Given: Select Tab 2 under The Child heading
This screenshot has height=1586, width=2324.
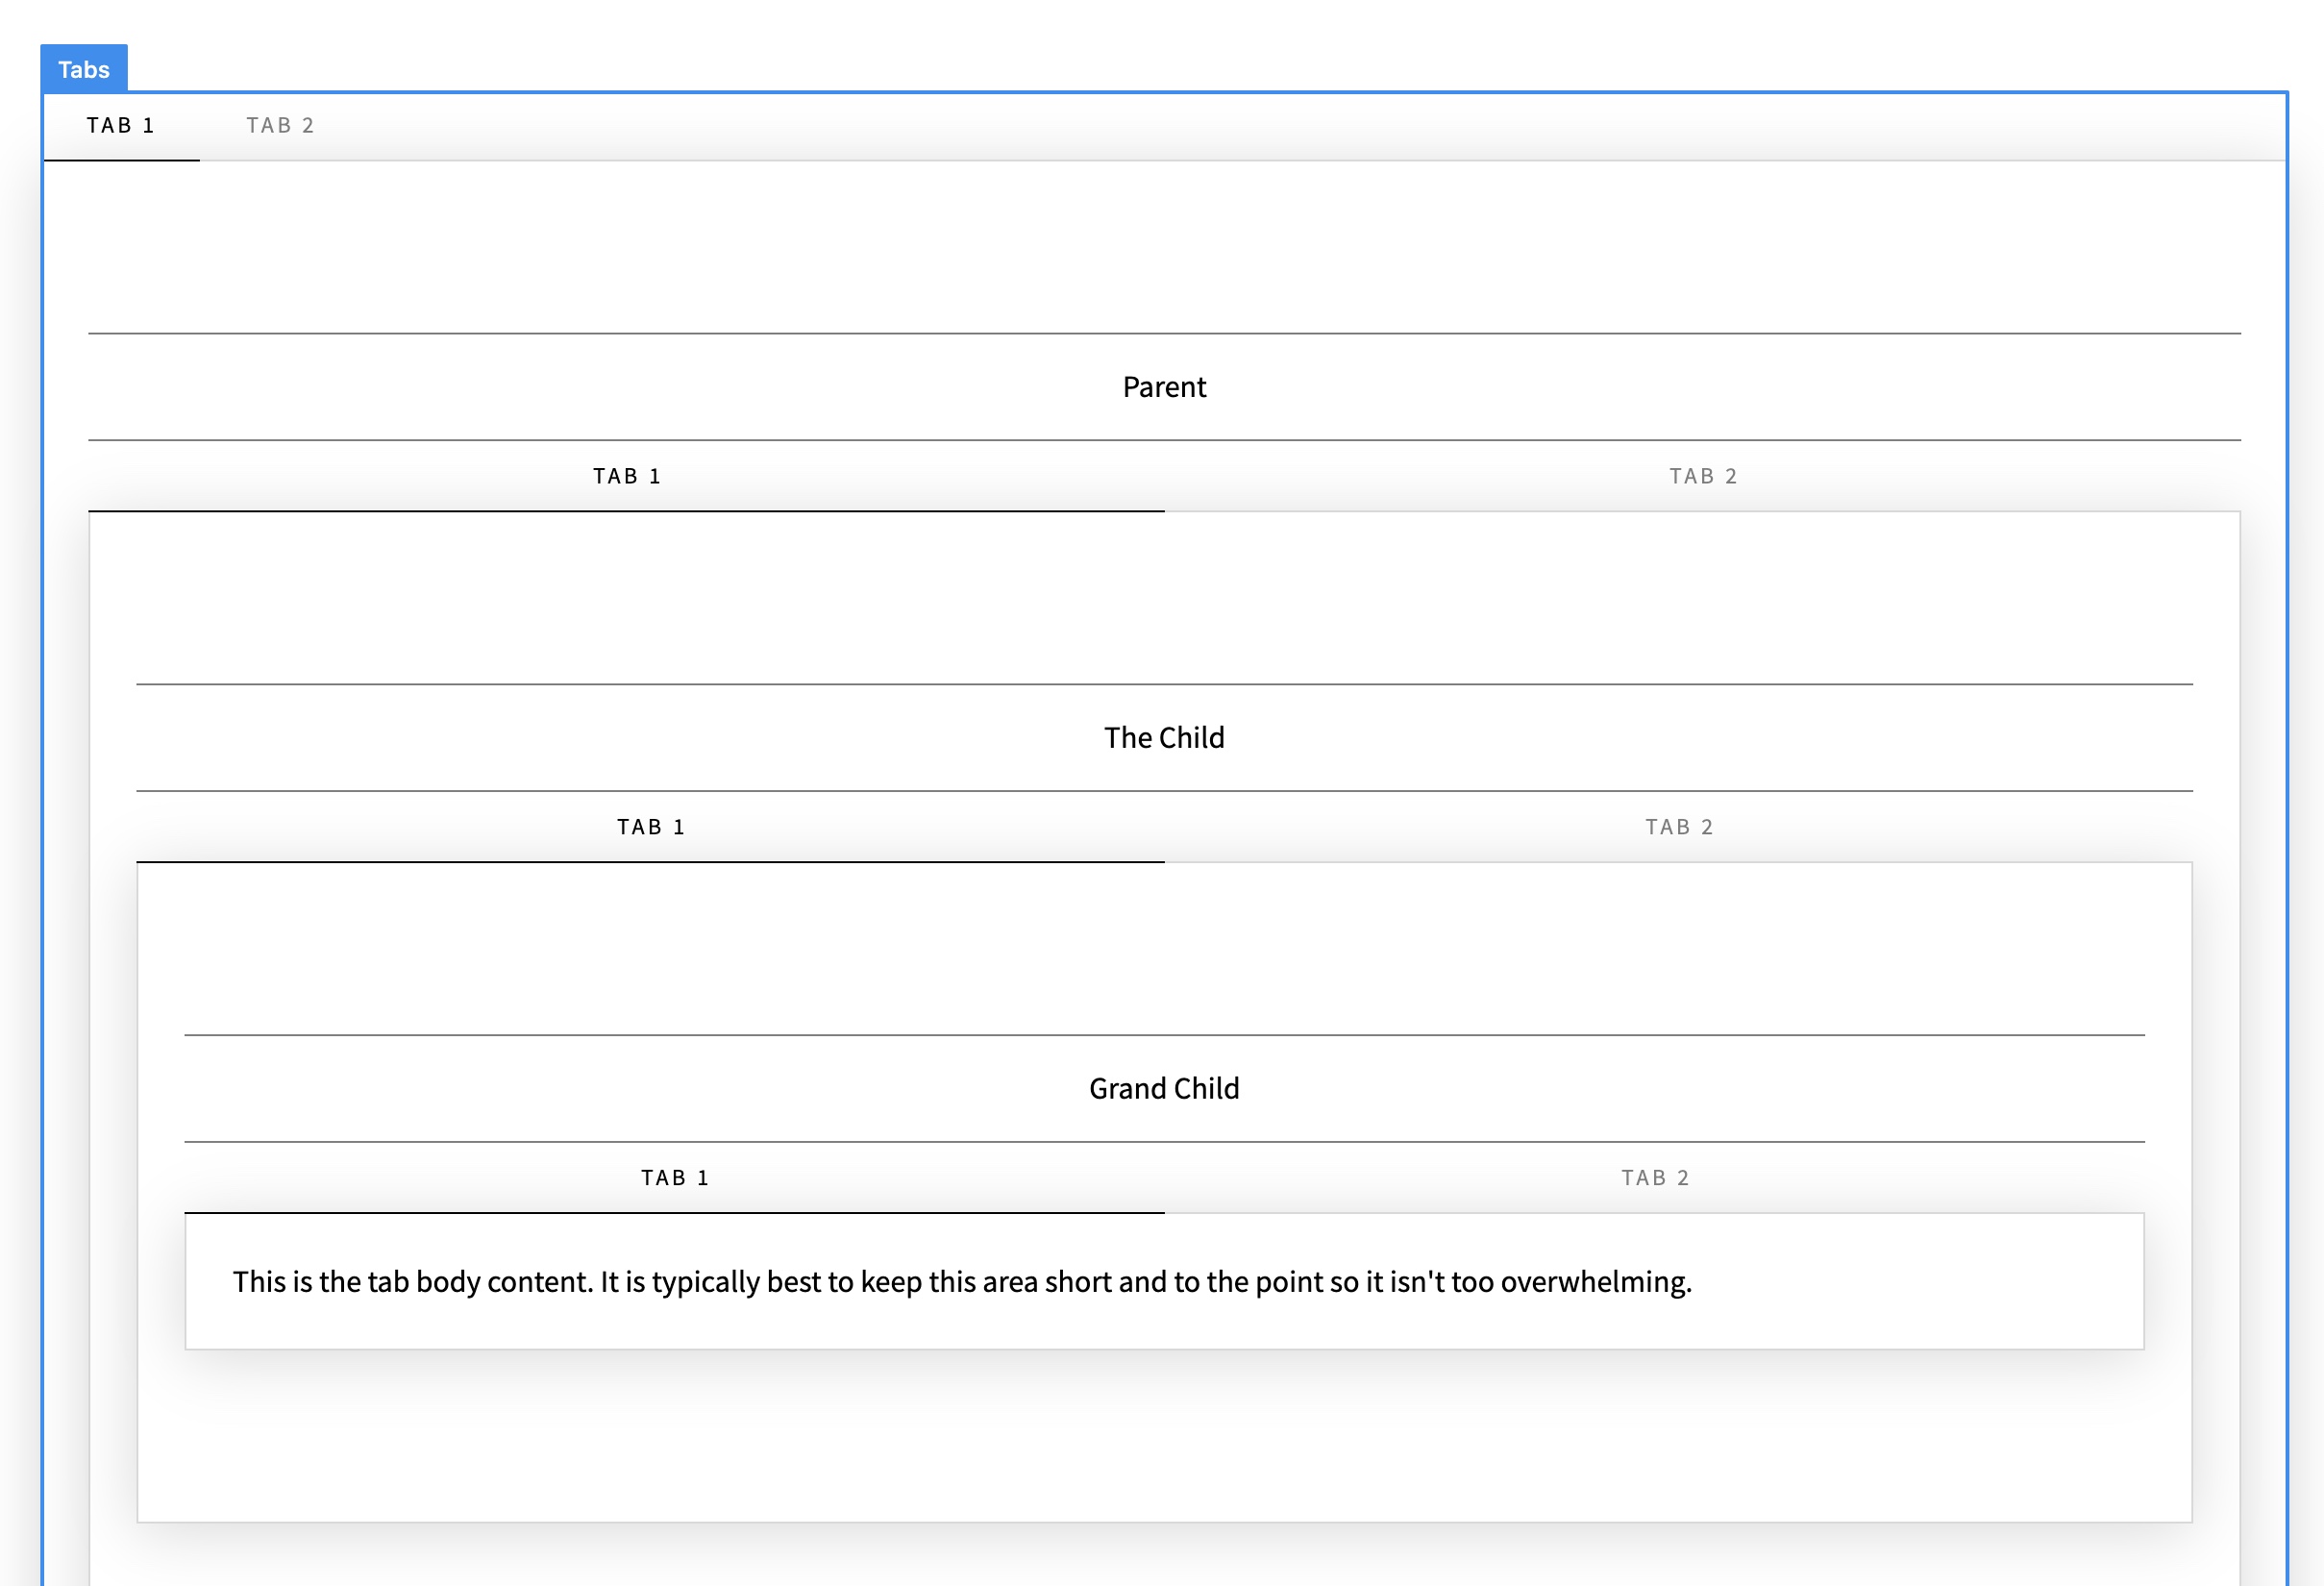Looking at the screenshot, I should 1679,827.
